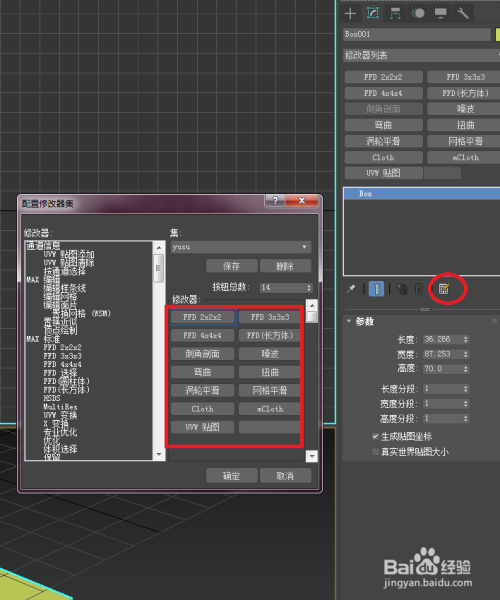
Task: Select MultiRes in left modifier list
Action: point(60,406)
